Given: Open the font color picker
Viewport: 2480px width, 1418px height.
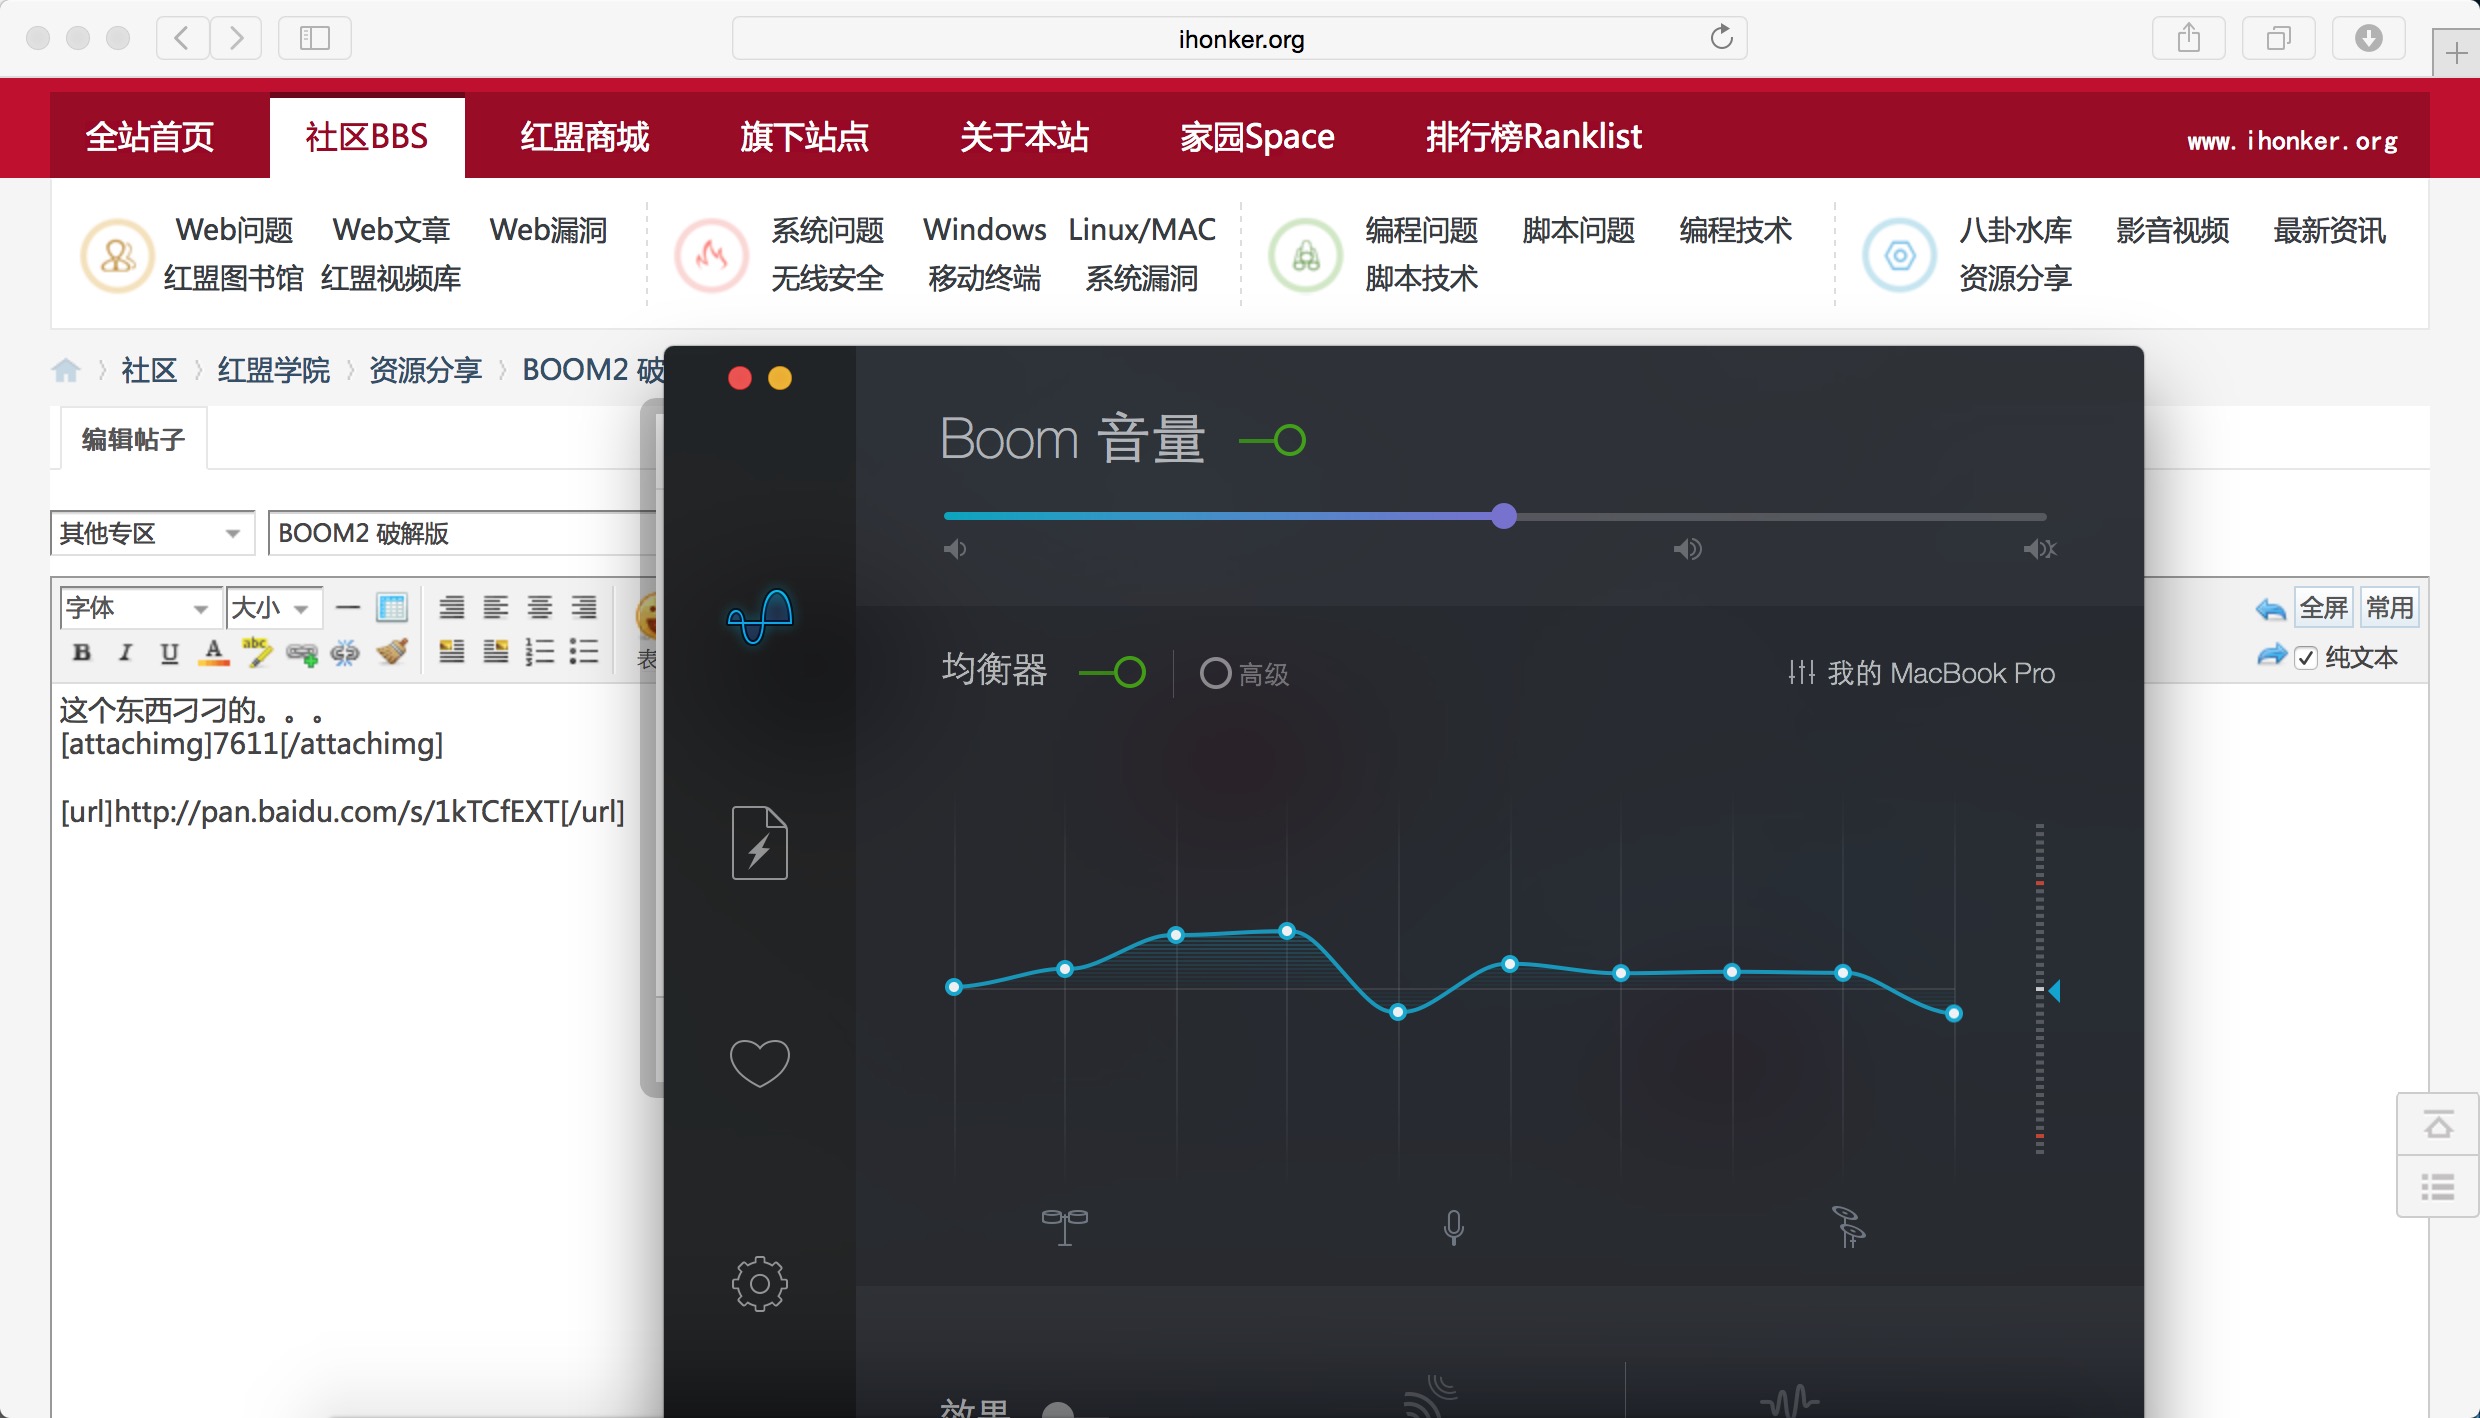Looking at the screenshot, I should (x=213, y=653).
